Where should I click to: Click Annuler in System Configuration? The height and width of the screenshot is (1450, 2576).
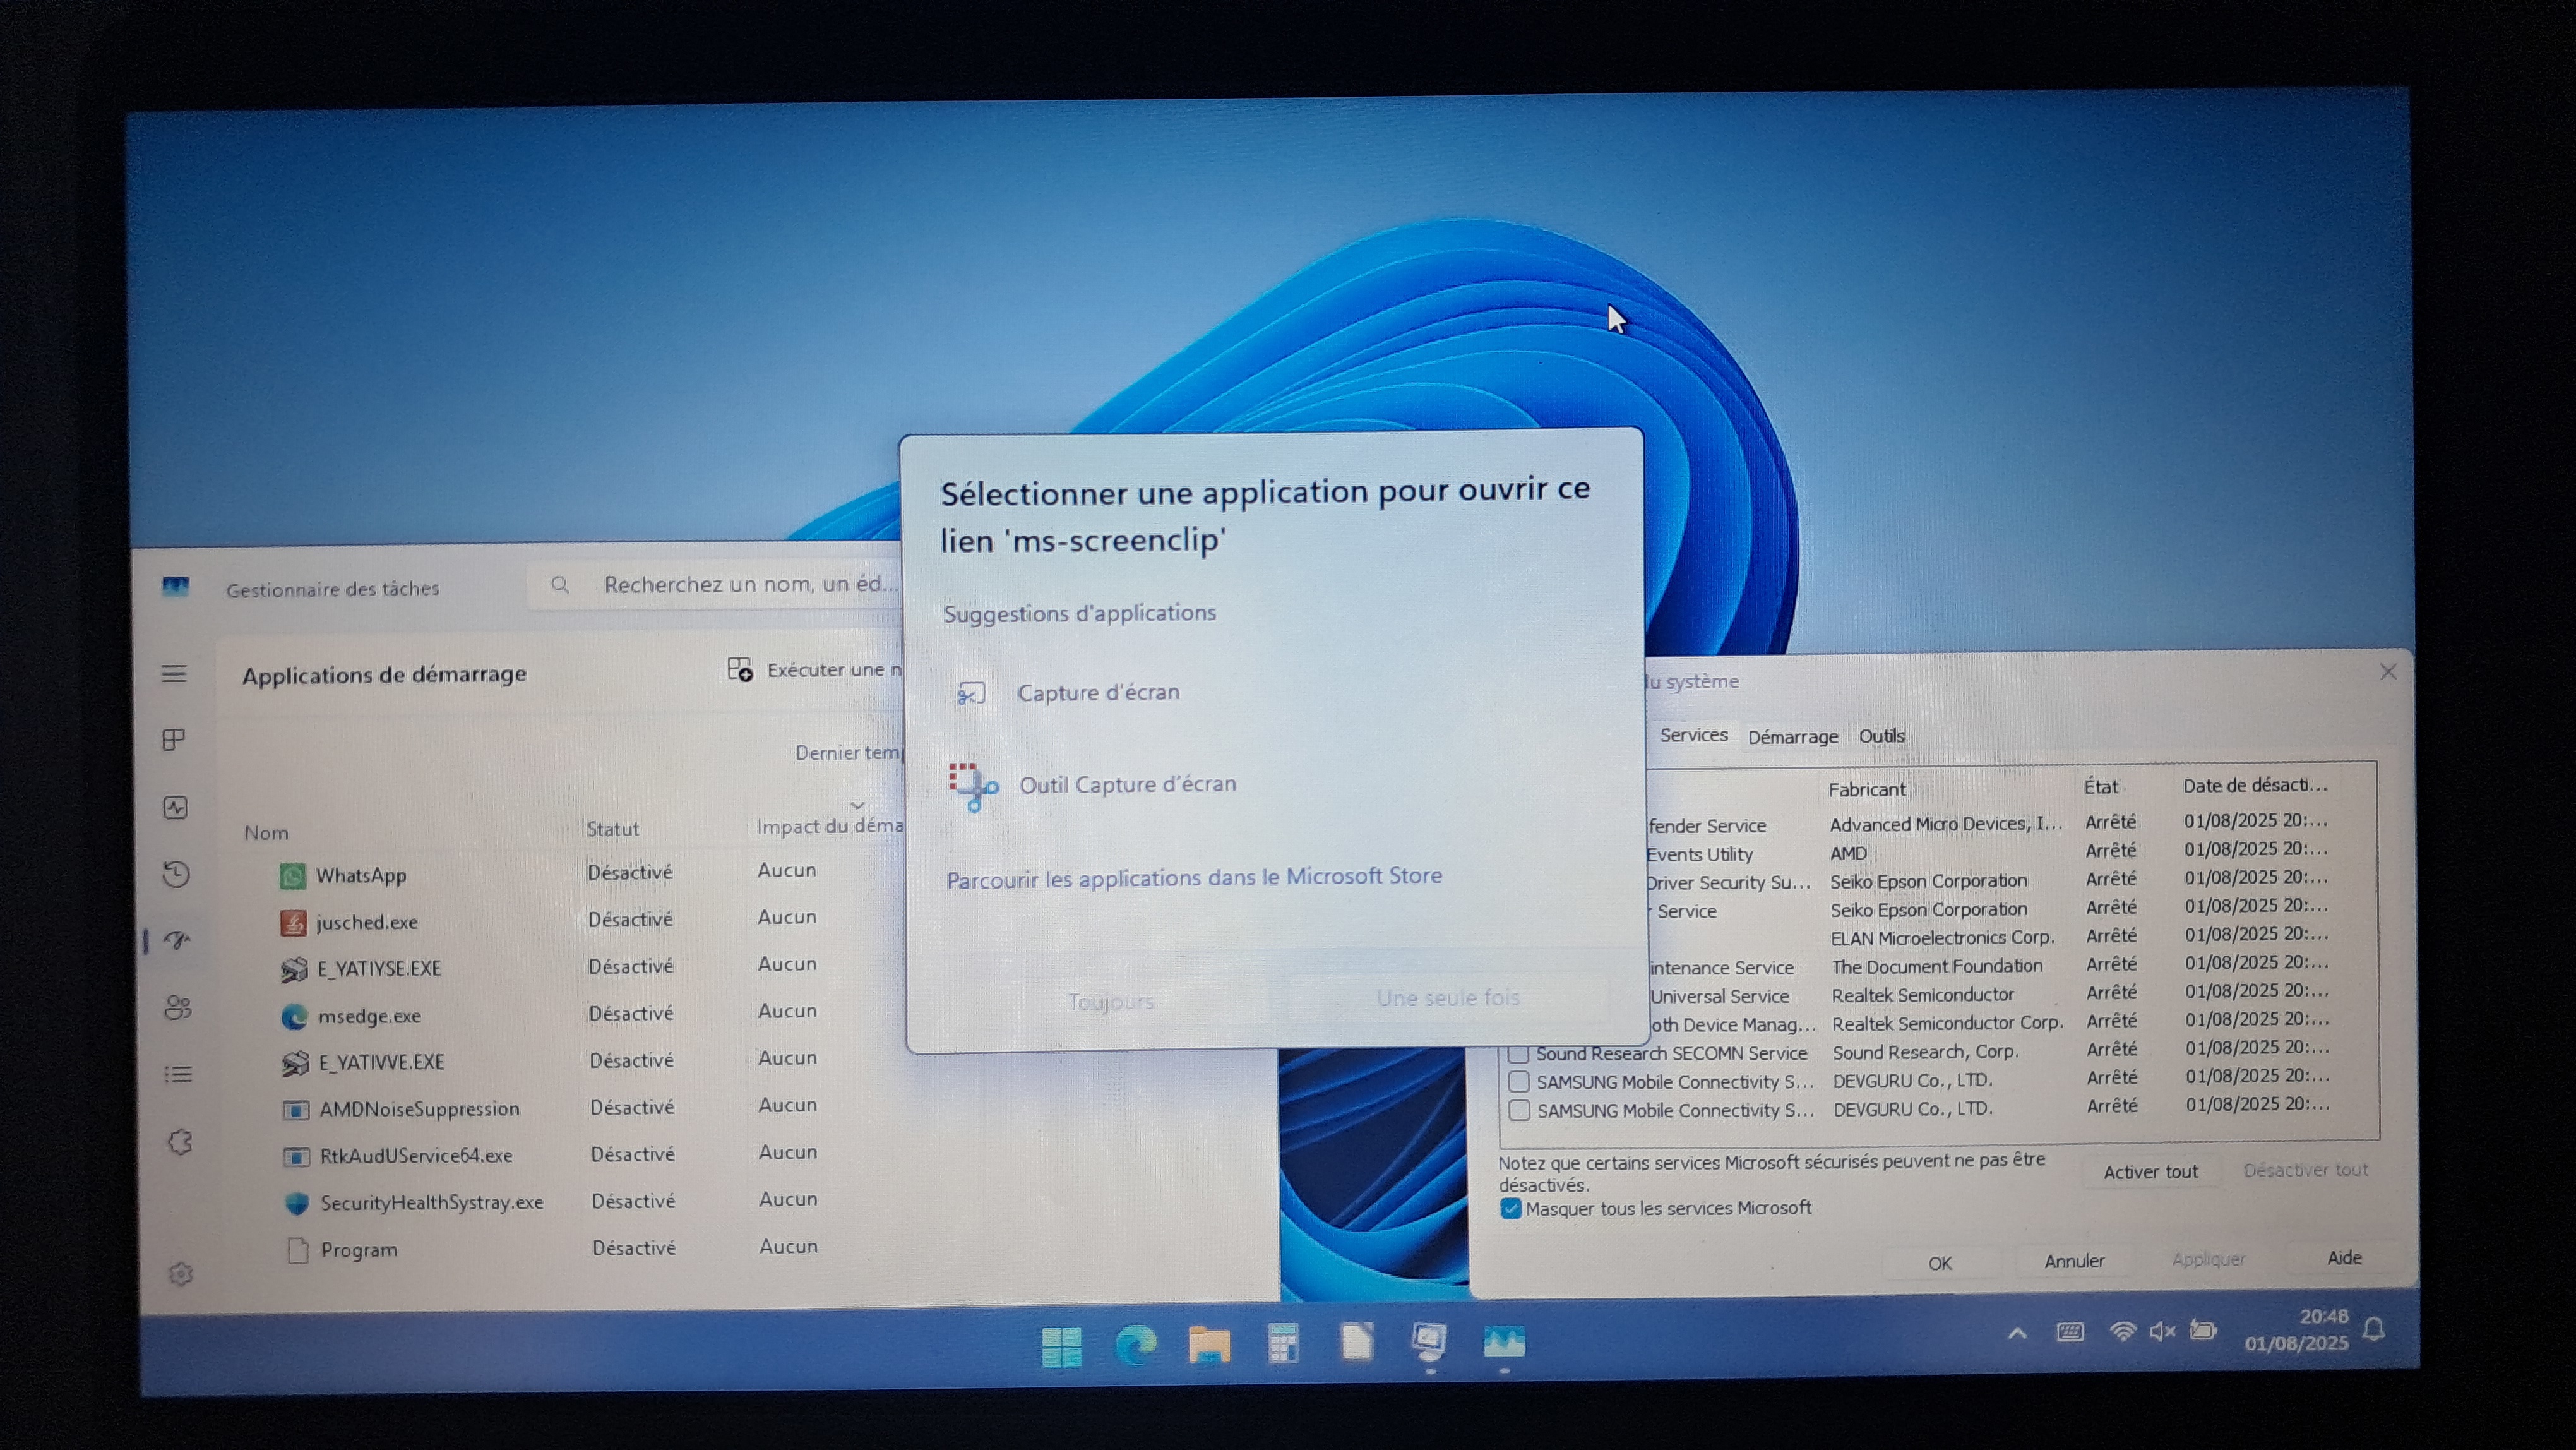2074,1261
